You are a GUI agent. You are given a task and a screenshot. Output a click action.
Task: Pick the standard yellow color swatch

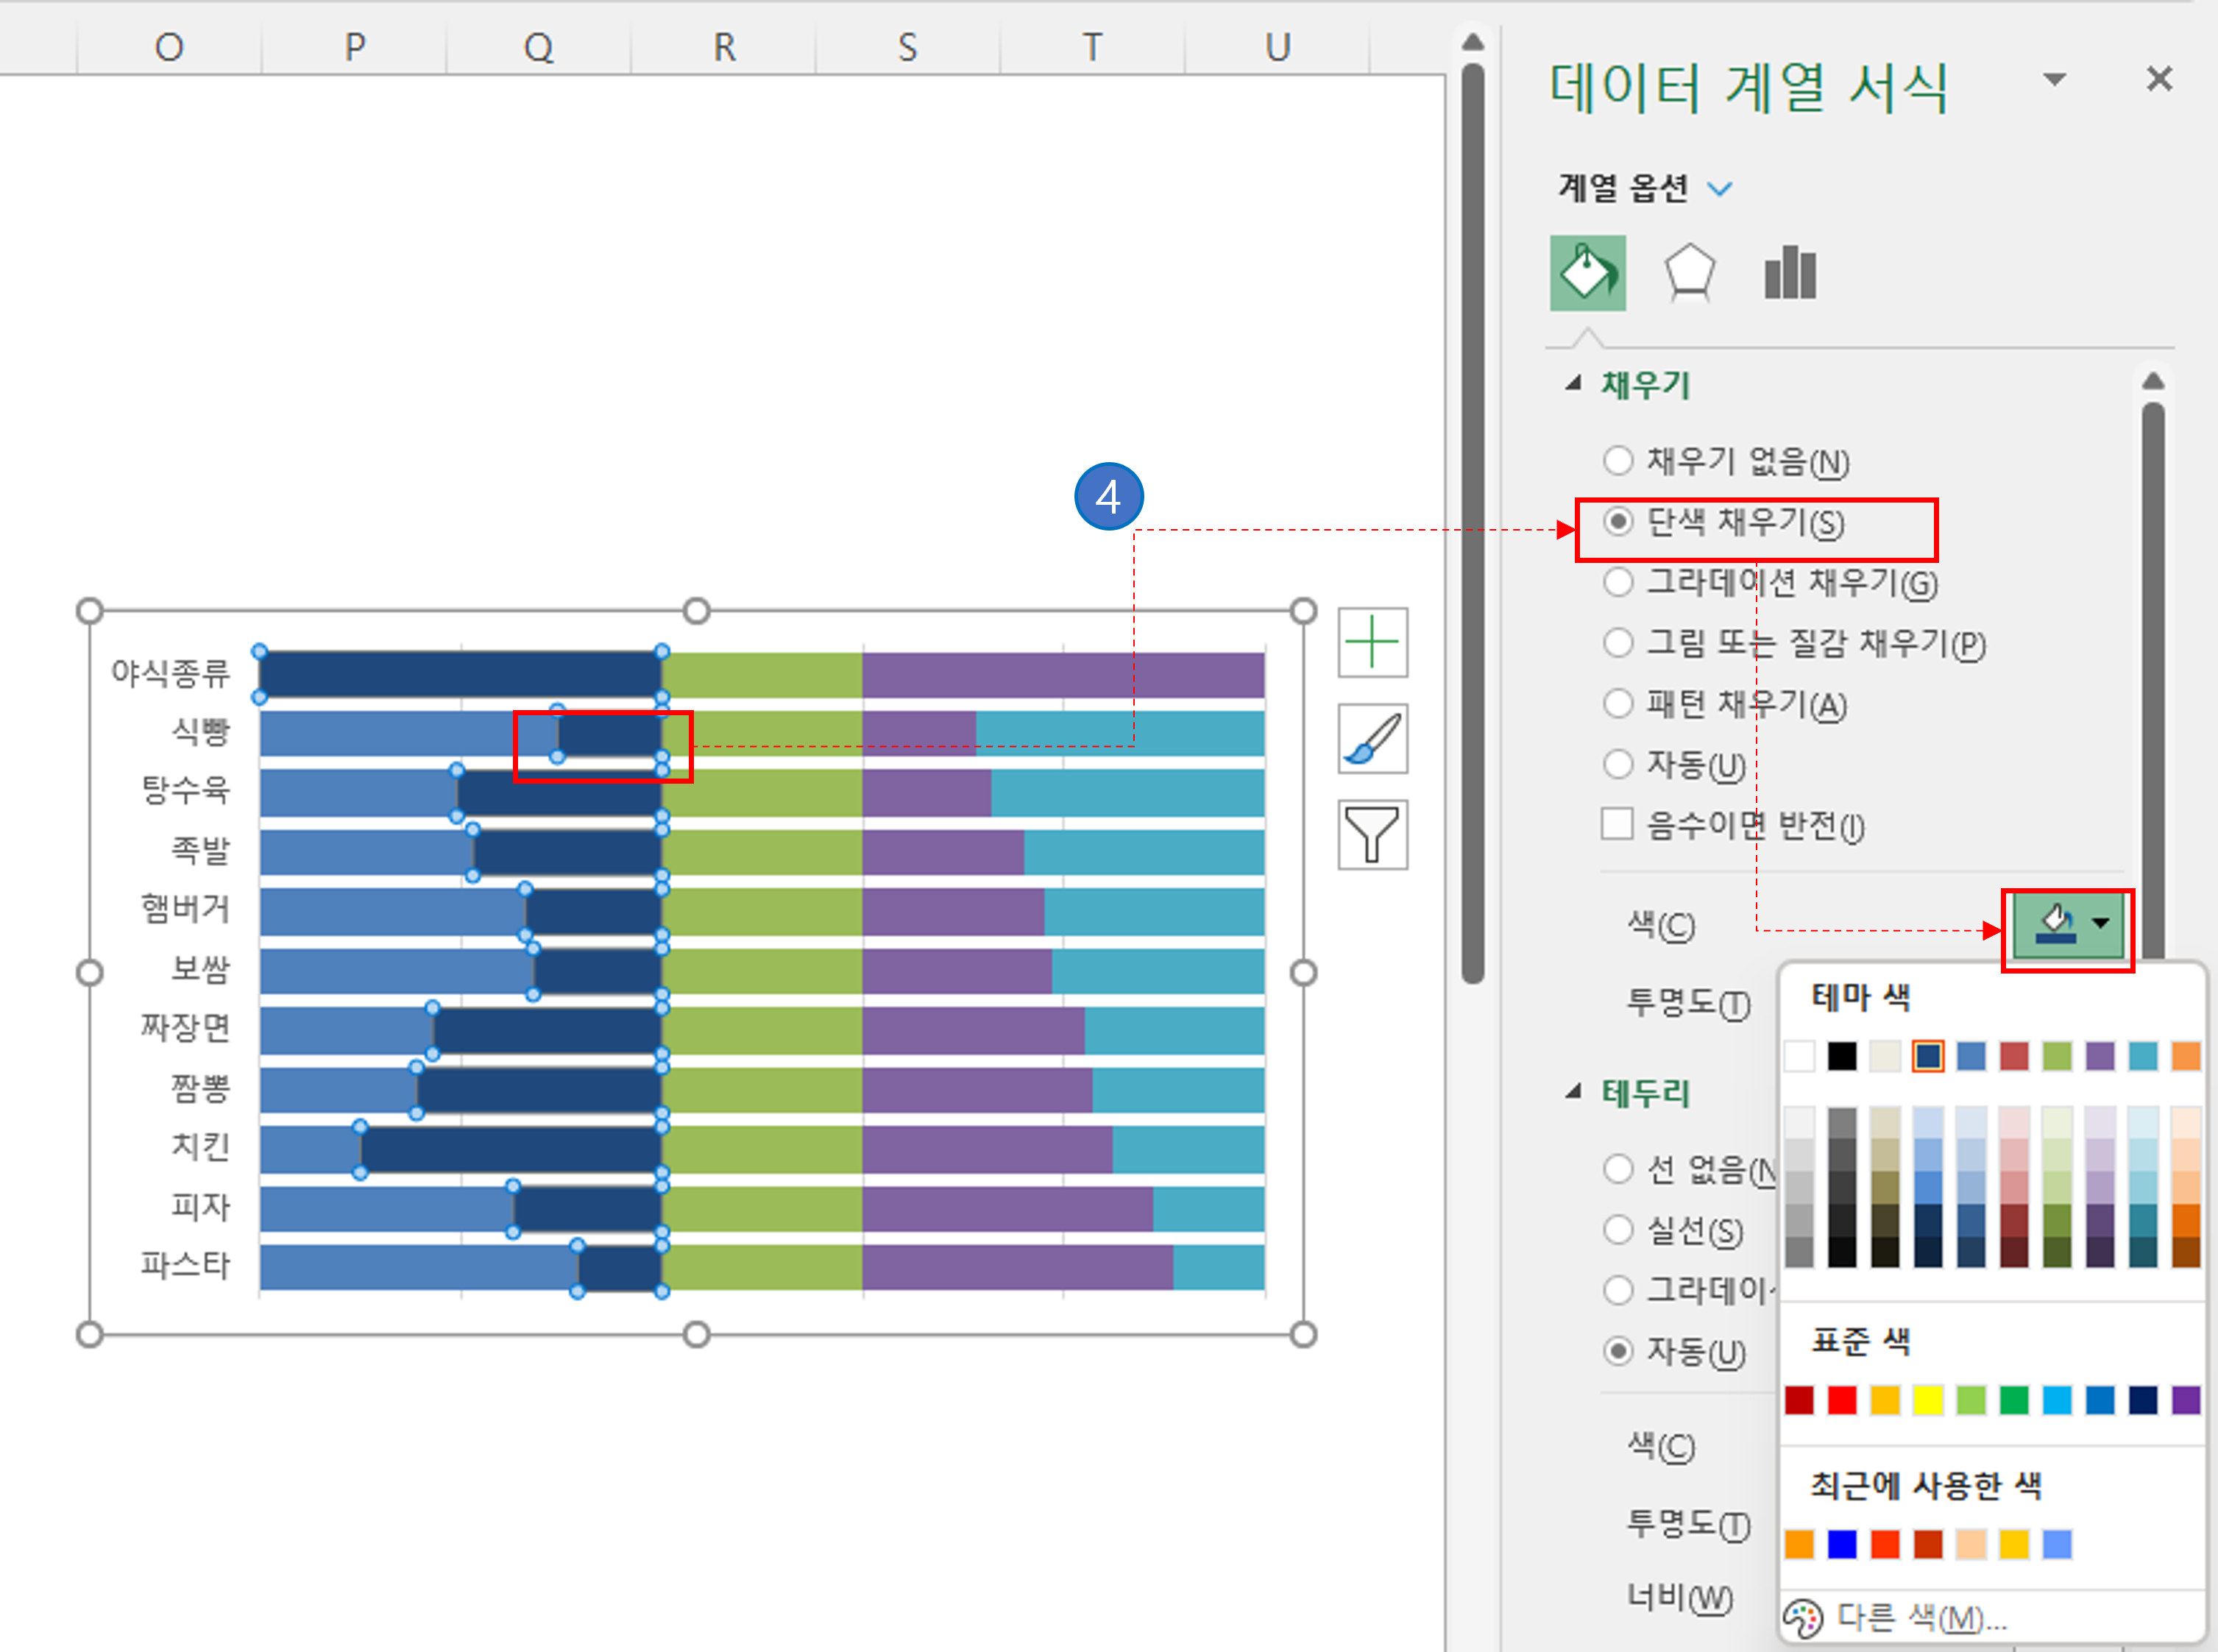(1927, 1400)
